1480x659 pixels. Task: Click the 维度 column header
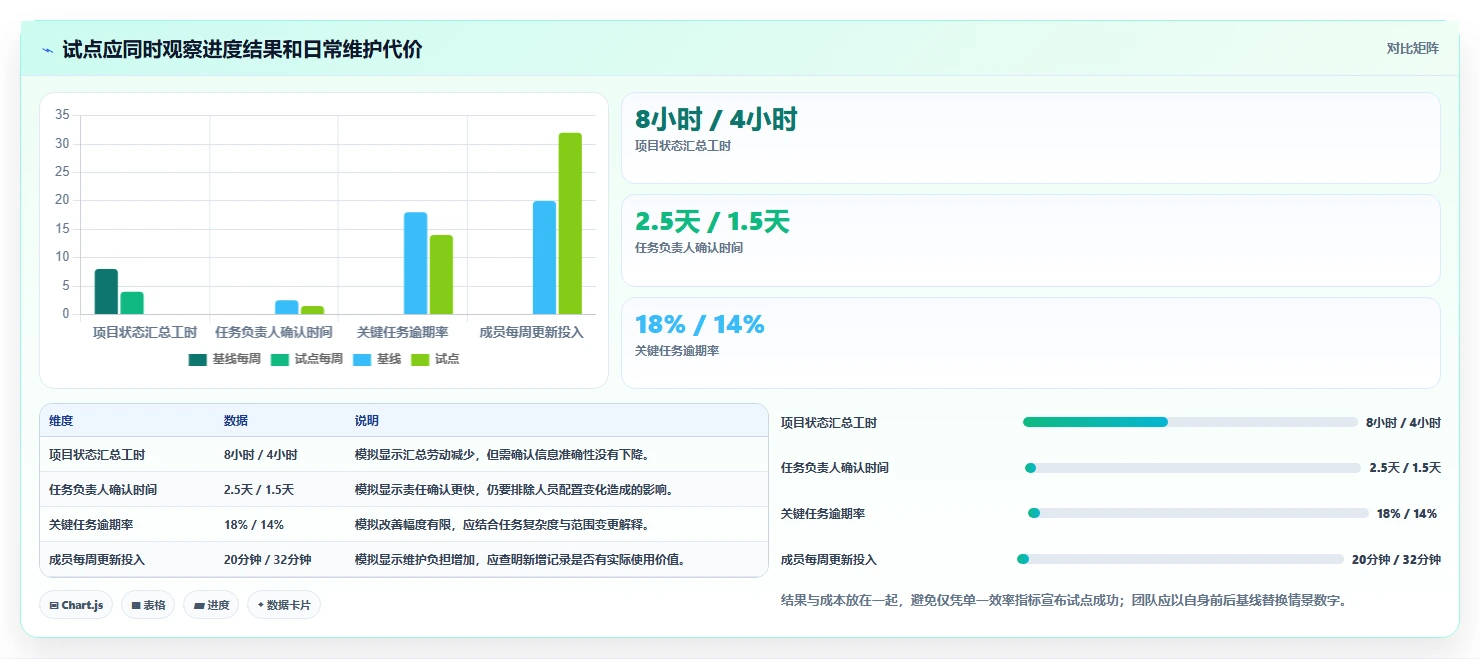coord(61,421)
